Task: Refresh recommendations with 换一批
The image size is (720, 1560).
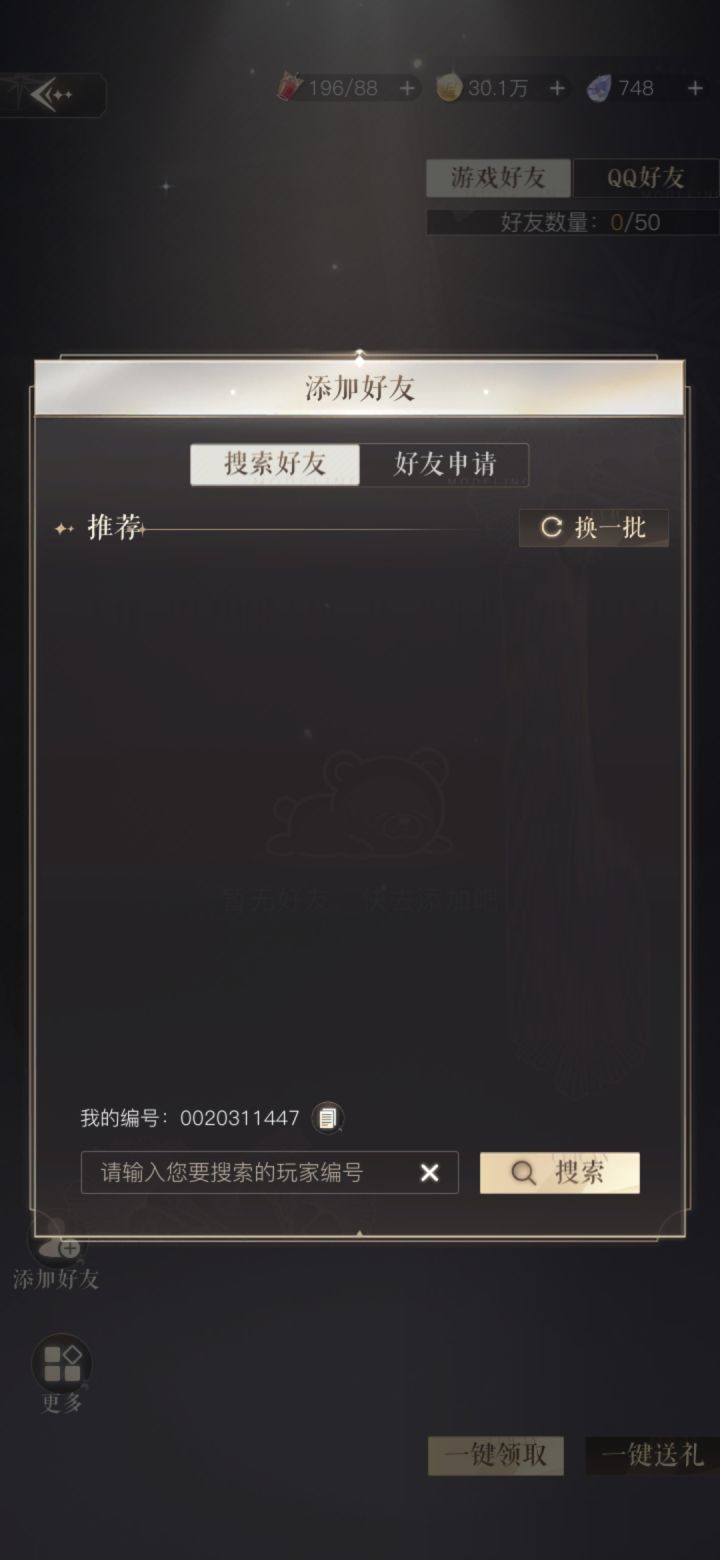Action: [x=594, y=528]
